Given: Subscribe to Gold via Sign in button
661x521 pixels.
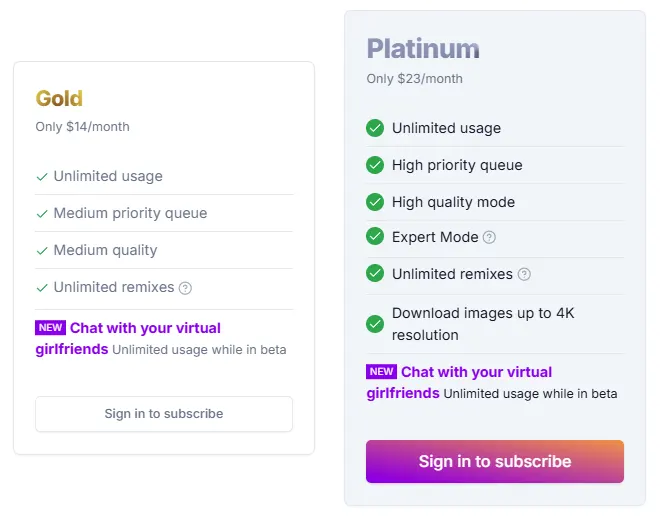Looking at the screenshot, I should coord(164,414).
